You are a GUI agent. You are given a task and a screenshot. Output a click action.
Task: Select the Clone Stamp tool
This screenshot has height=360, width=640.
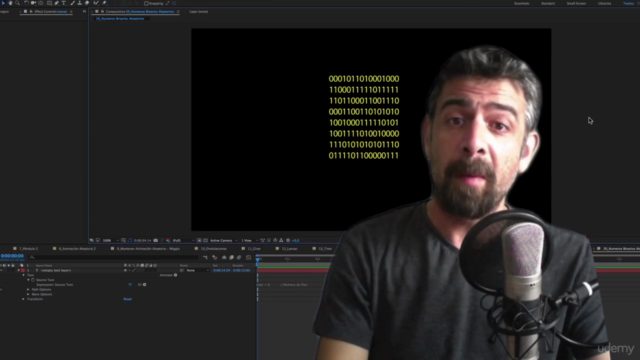(80, 3)
